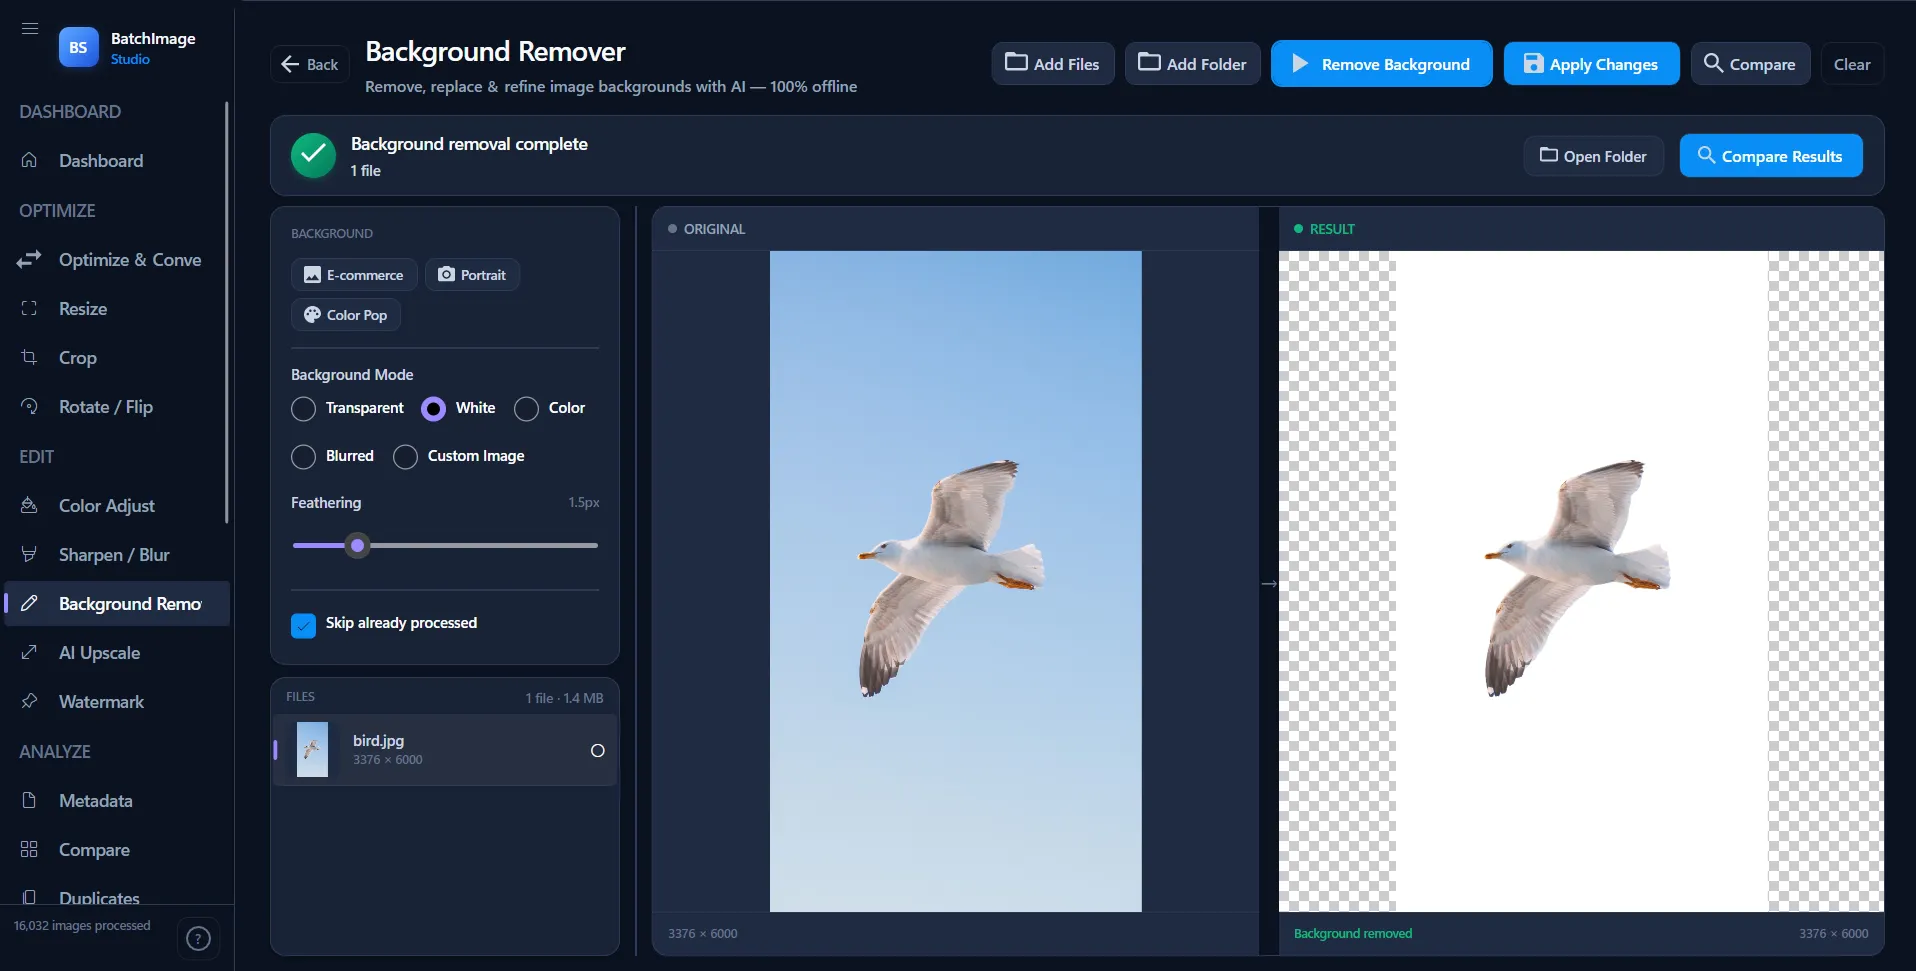The image size is (1916, 971).
Task: Click the Add Folder button
Action: (x=1192, y=63)
